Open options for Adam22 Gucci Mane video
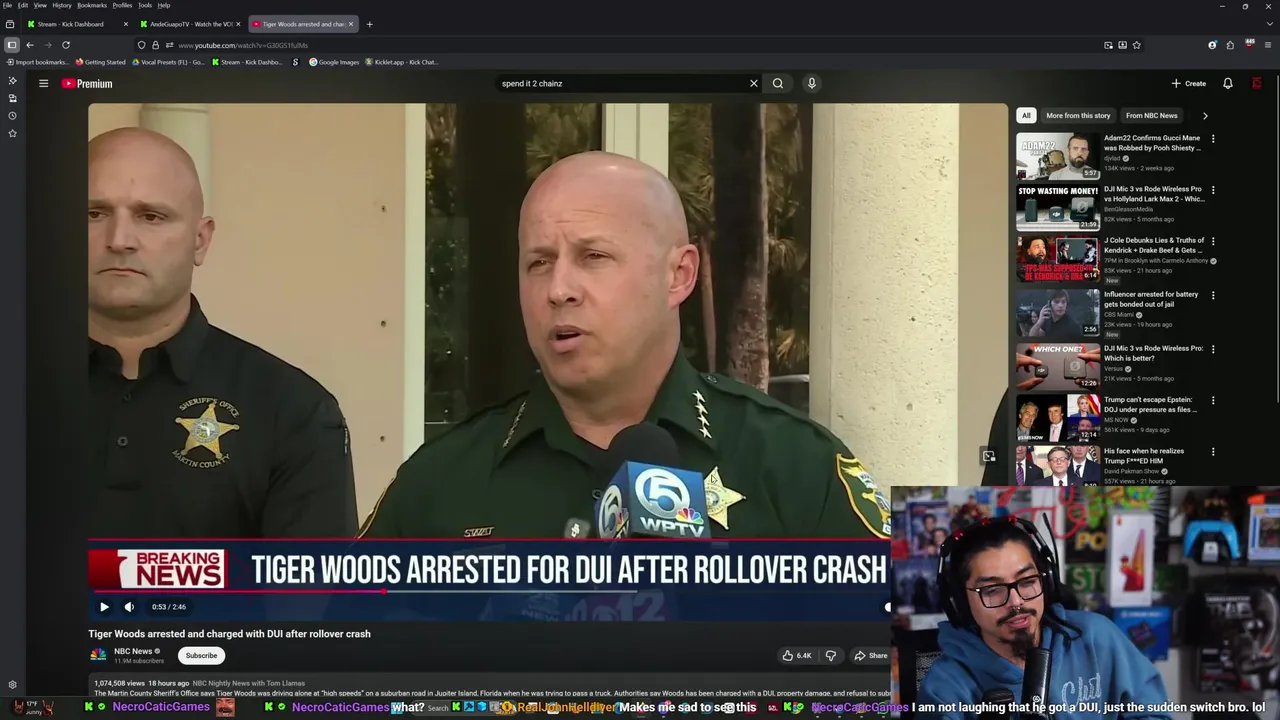This screenshot has height=720, width=1280. 1213,139
